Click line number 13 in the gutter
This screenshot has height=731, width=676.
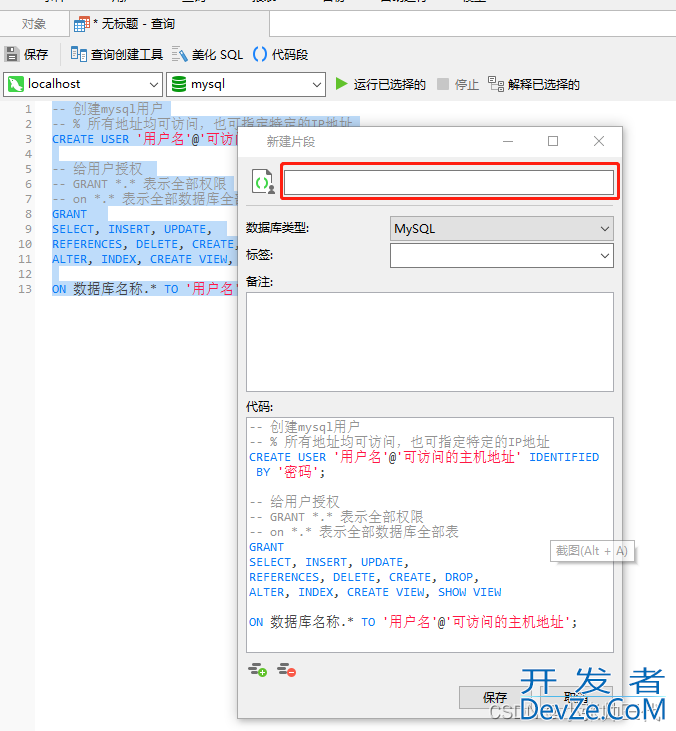tap(25, 289)
